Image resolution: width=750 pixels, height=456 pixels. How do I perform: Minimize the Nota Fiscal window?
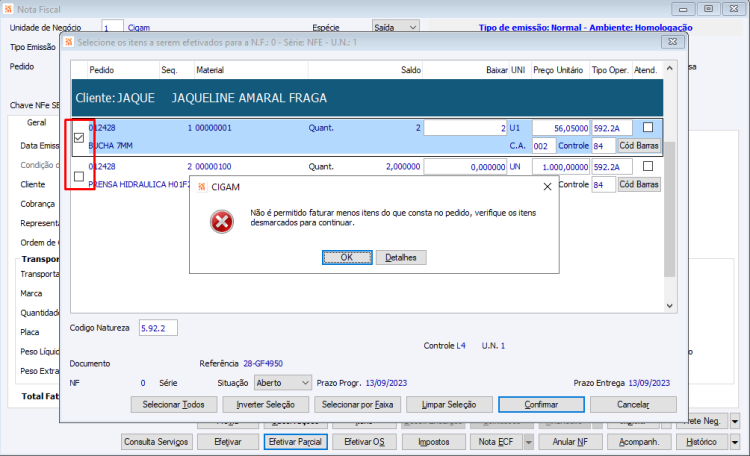click(x=683, y=9)
